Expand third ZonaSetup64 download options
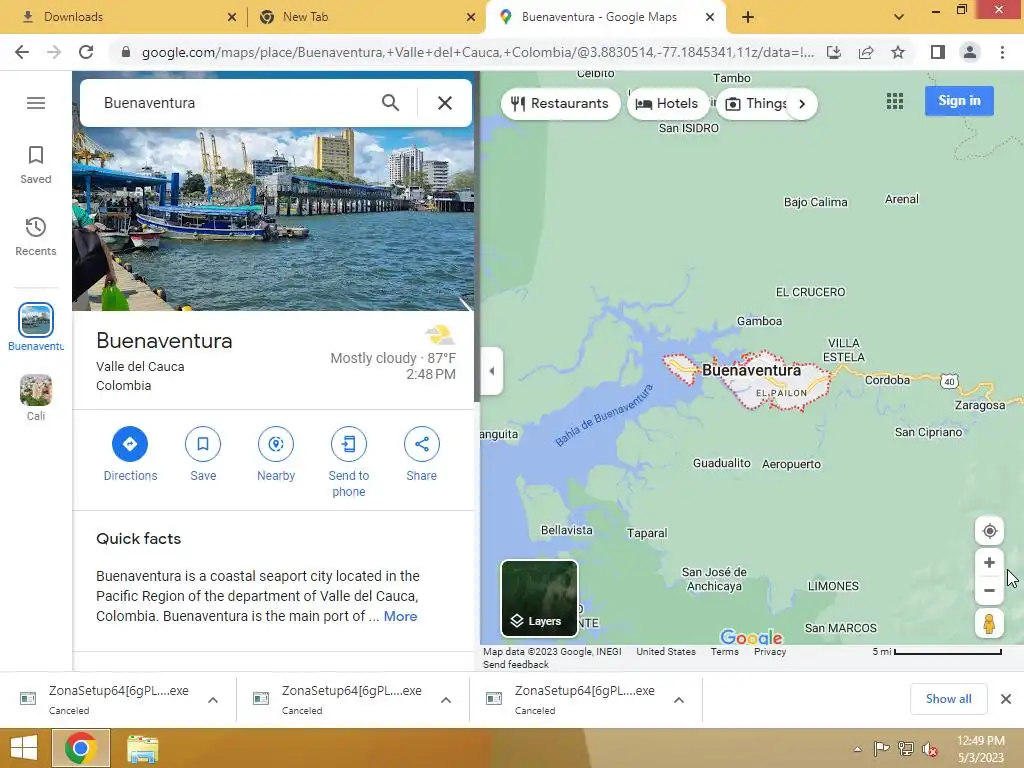Viewport: 1024px width, 768px height. 679,700
